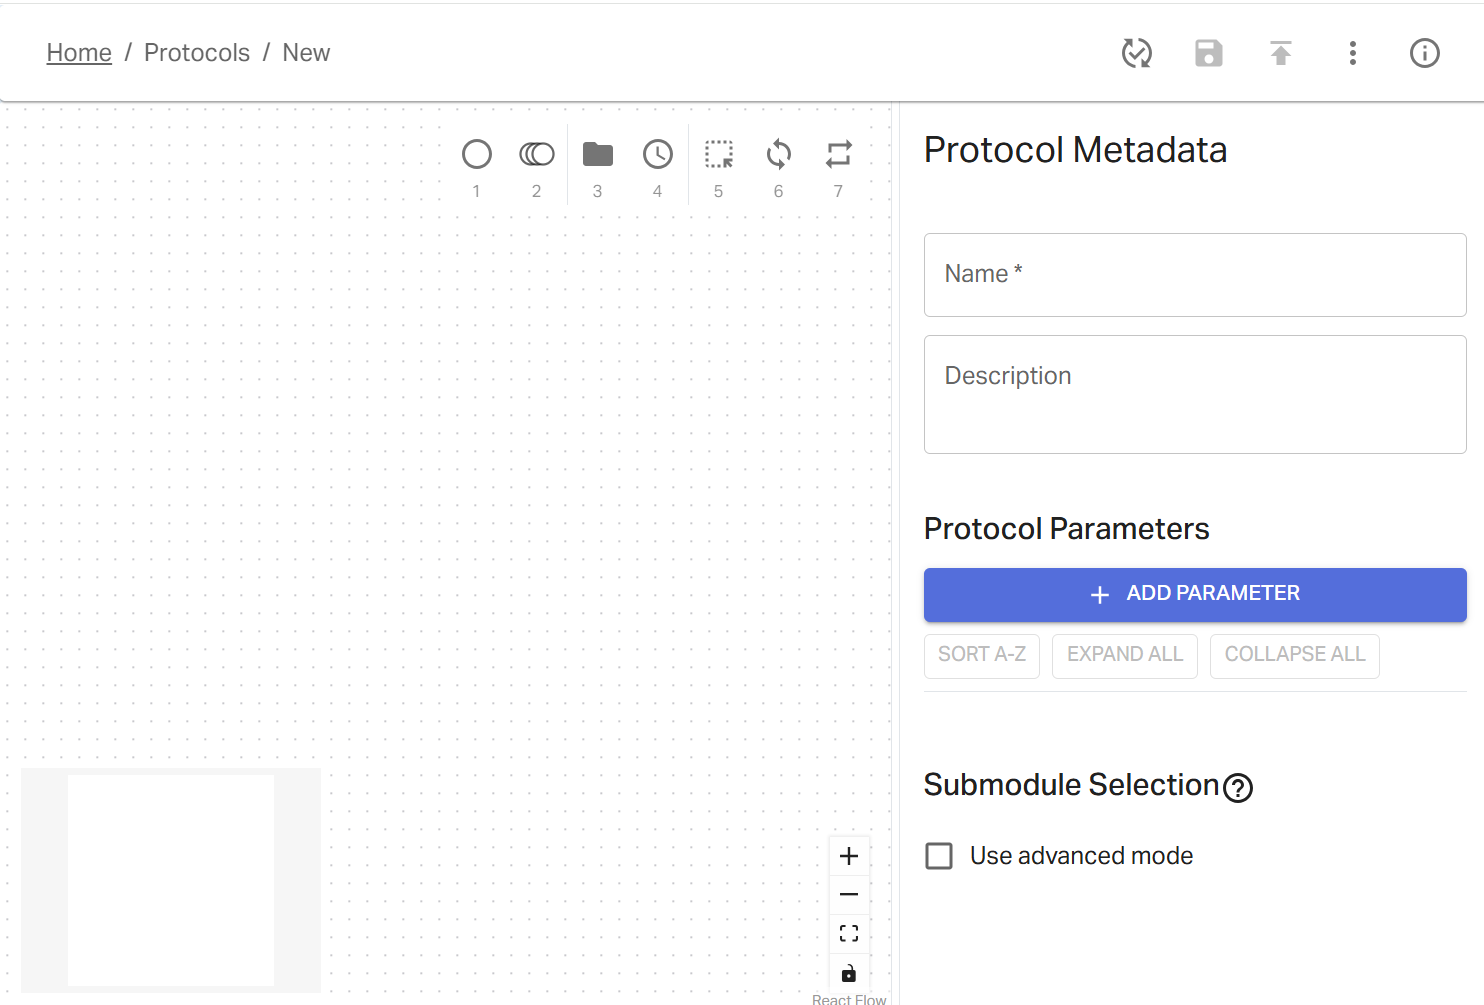Viewport: 1484px width, 1005px height.
Task: Open the three-dot overflow menu
Action: point(1352,53)
